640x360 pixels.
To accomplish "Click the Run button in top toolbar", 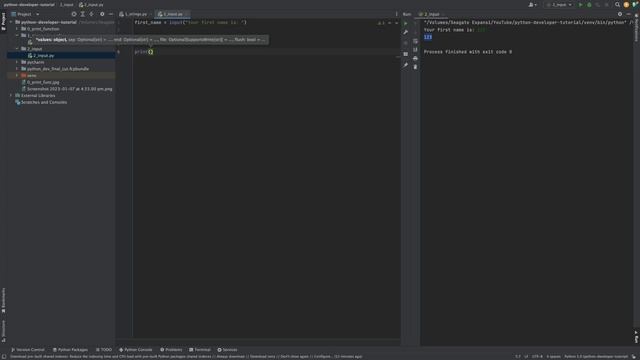I will [580, 5].
